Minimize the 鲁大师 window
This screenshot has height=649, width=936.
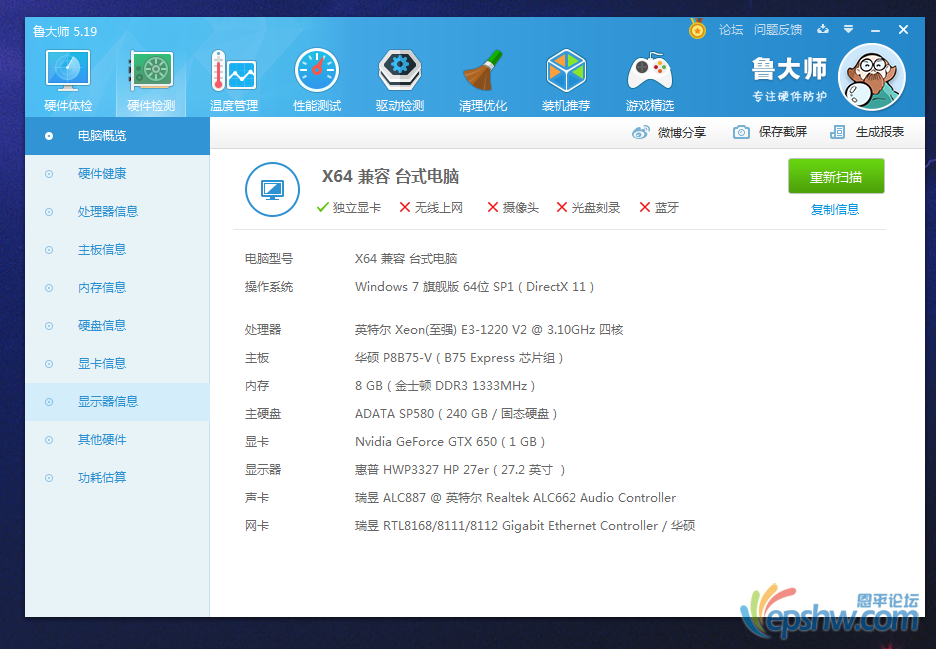(x=875, y=29)
